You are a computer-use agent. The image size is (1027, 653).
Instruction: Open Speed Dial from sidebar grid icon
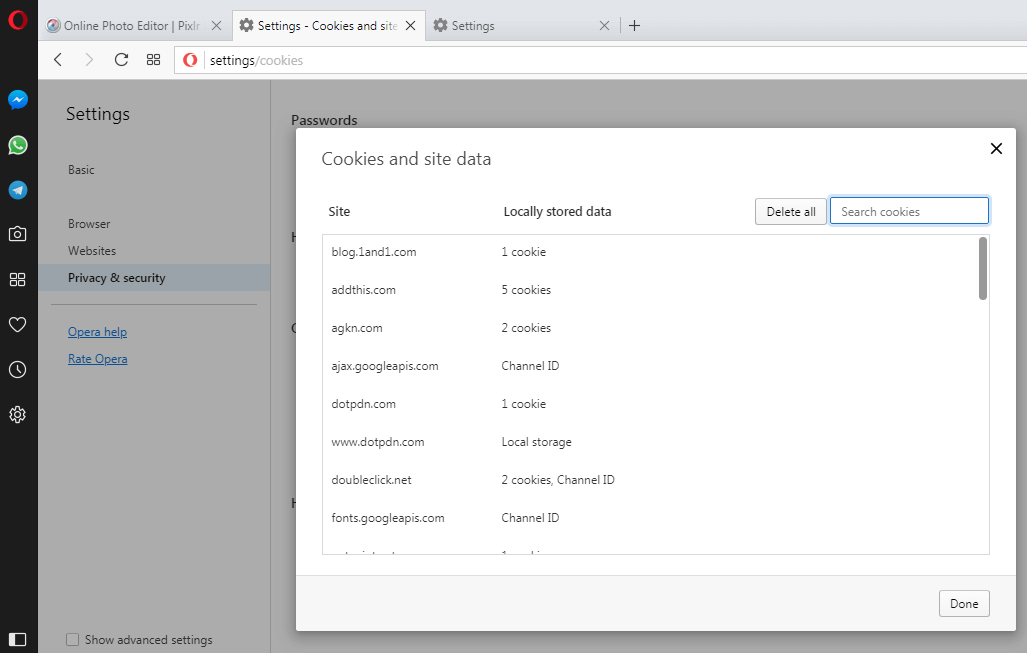pyautogui.click(x=18, y=280)
